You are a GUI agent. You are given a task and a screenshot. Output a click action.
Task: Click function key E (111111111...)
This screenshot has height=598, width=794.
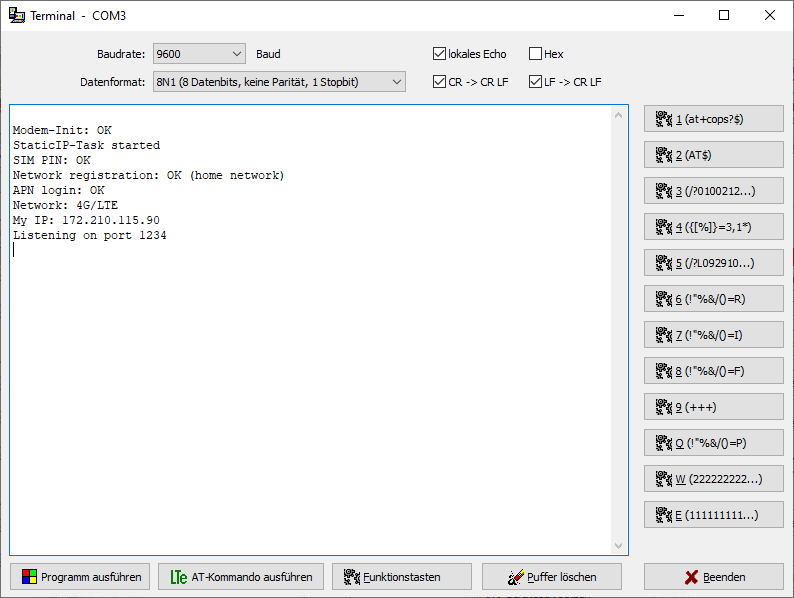pos(713,514)
